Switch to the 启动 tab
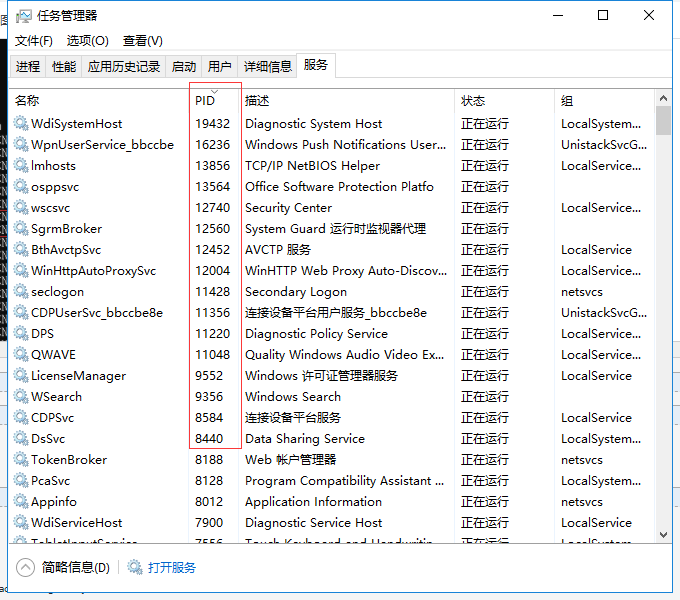680x600 pixels. pyautogui.click(x=183, y=67)
